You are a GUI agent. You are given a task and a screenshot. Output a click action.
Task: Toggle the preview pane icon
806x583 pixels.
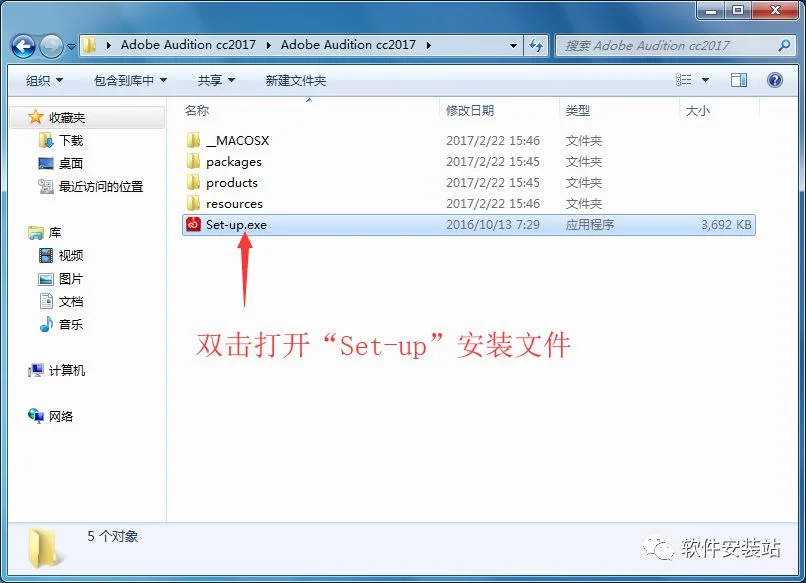coord(739,80)
